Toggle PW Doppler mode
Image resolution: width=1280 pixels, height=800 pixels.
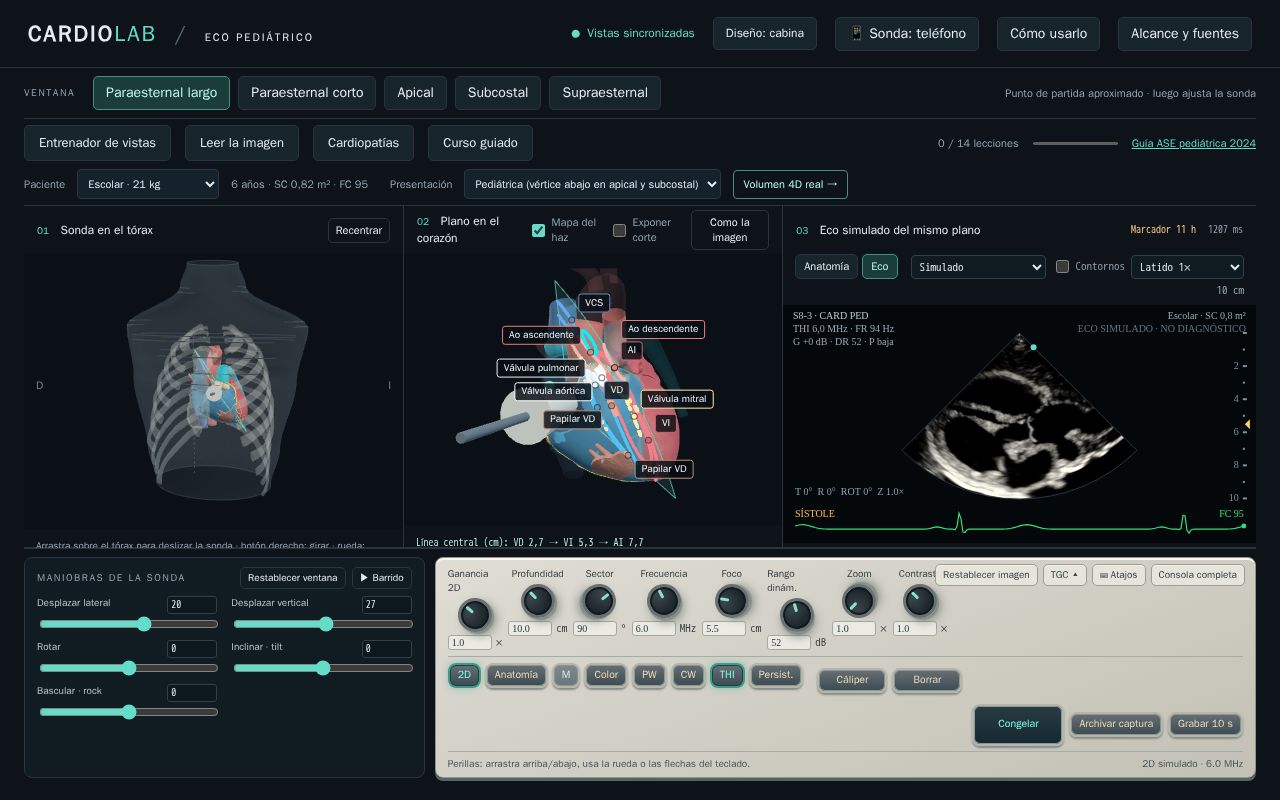point(649,675)
